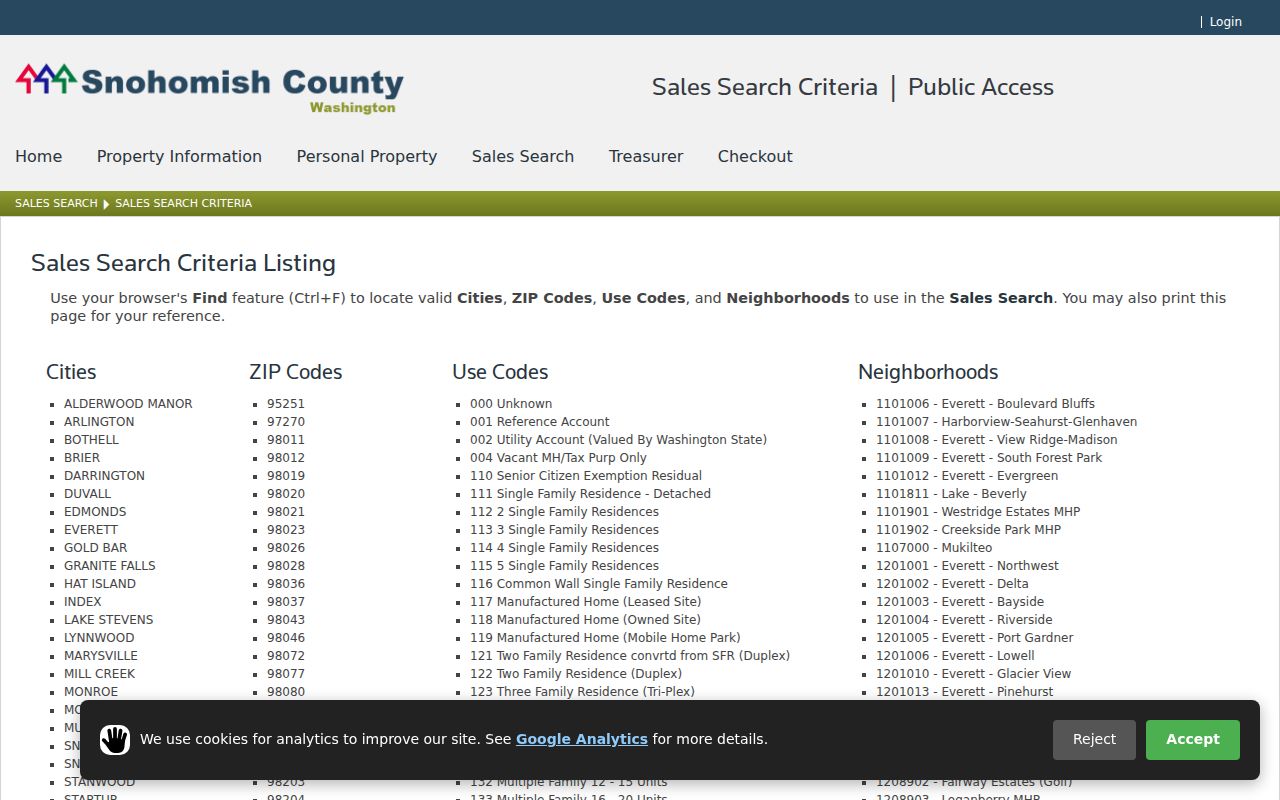Click neighborhood 1201005 - Everett - Port Gardner
Image resolution: width=1280 pixels, height=800 pixels.
coord(974,638)
